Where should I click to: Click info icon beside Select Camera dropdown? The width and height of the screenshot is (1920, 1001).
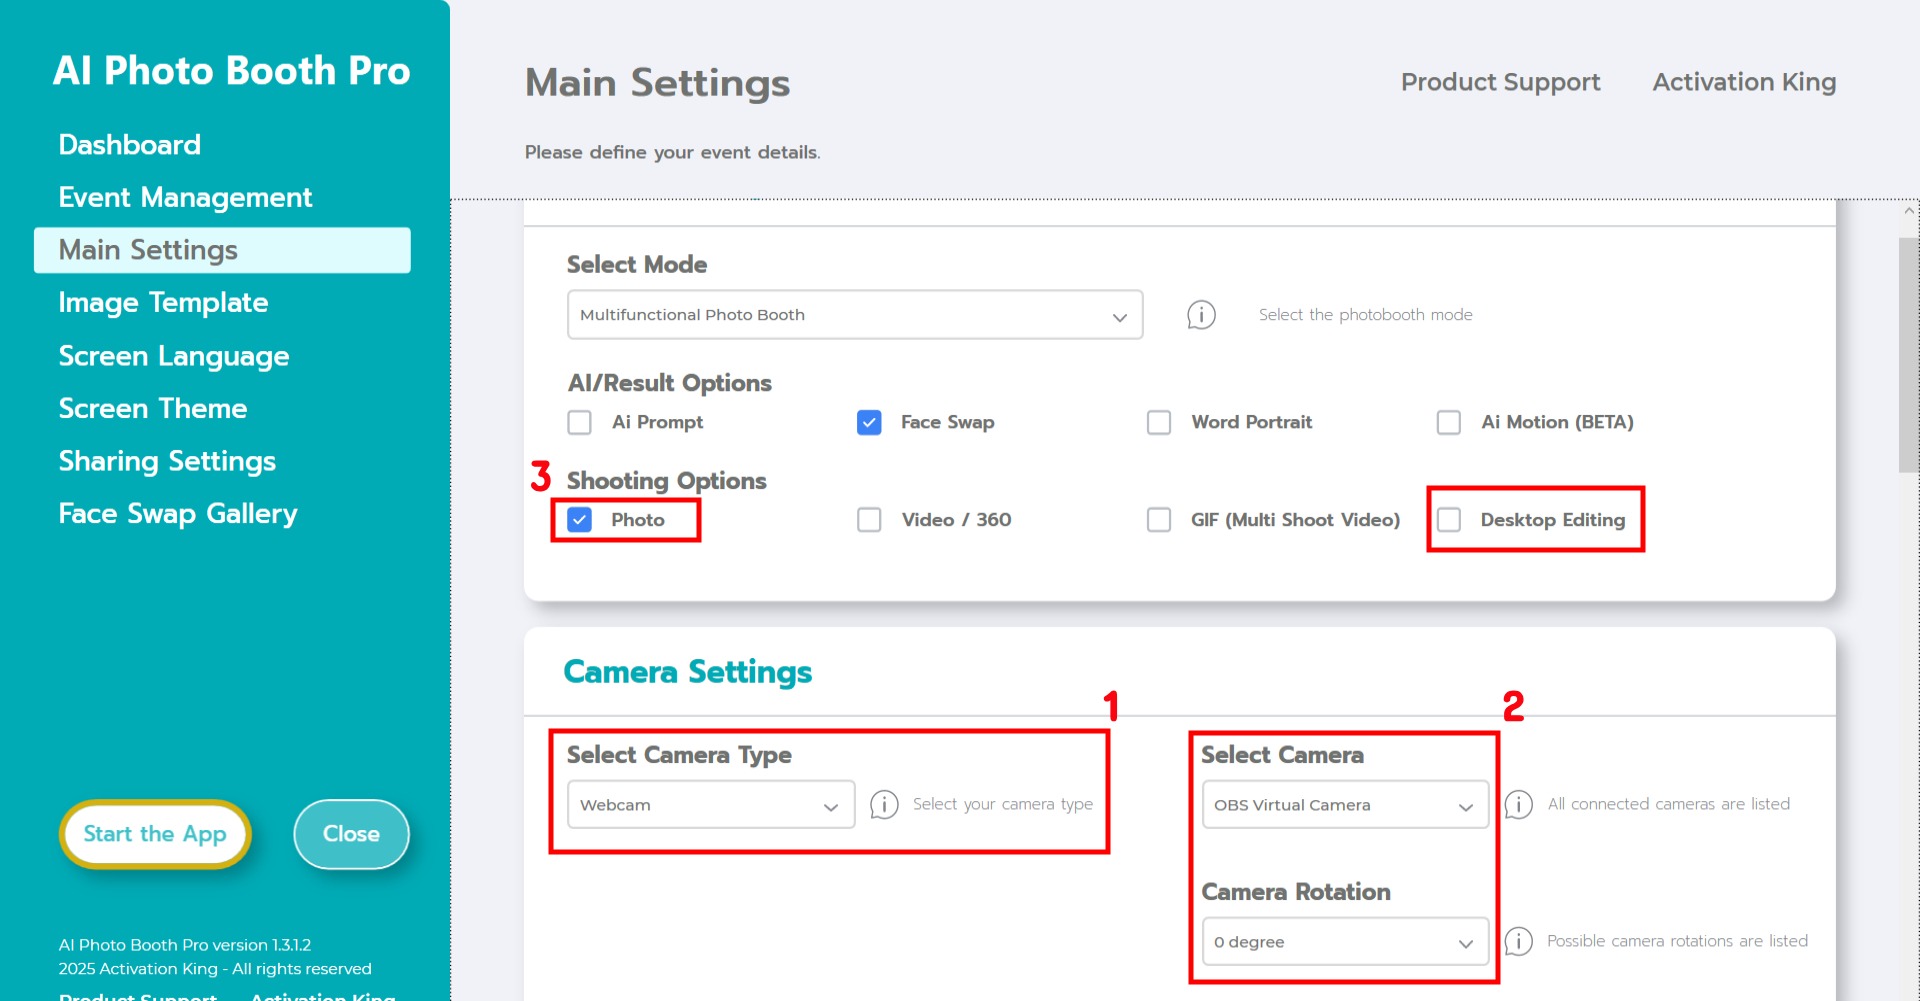[x=1518, y=804]
